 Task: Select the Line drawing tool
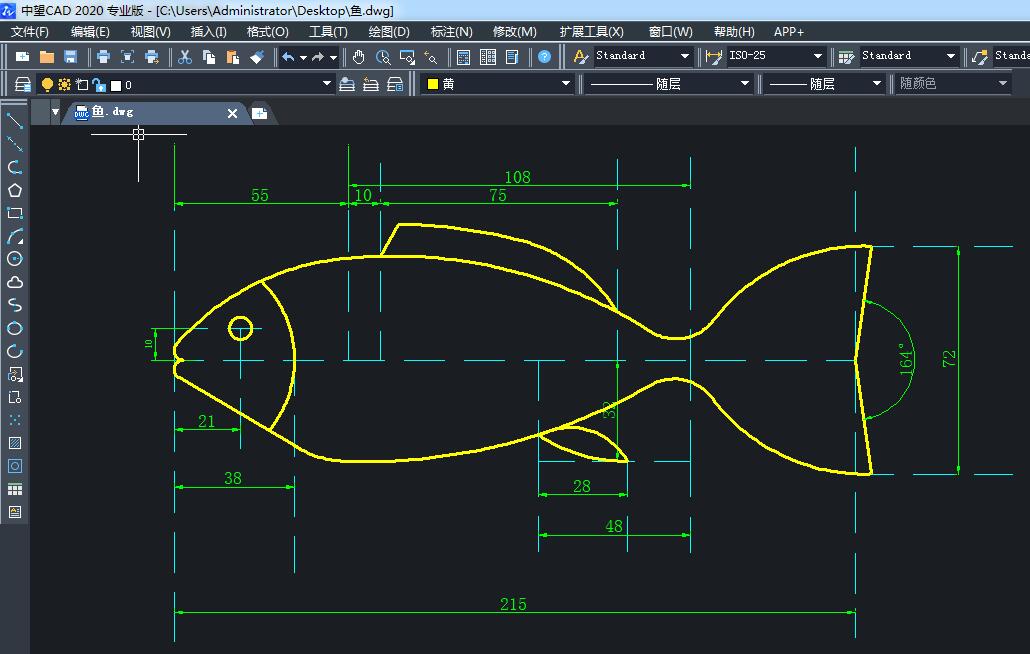15,121
